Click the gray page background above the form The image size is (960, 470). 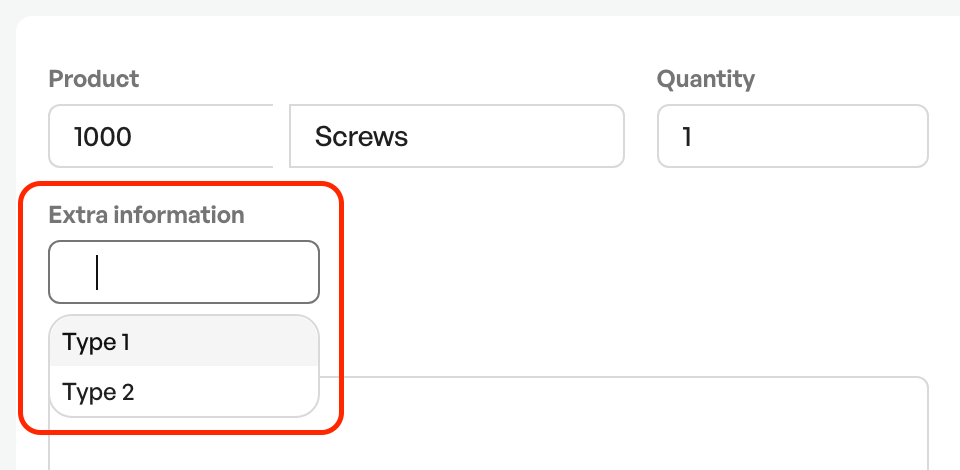coord(480,6)
